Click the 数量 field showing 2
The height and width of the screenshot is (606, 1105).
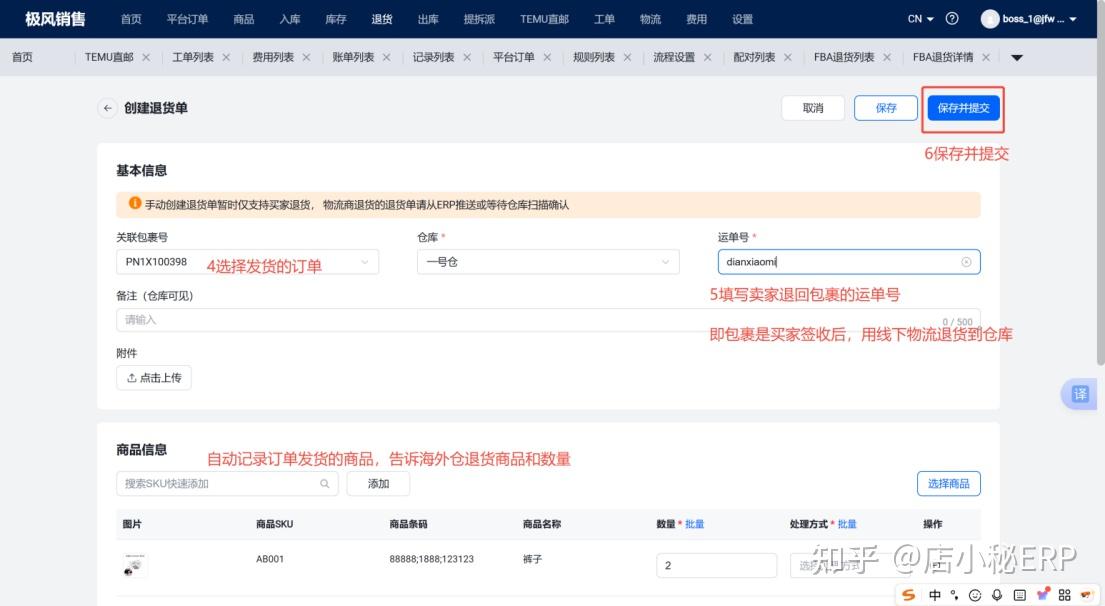click(x=717, y=565)
